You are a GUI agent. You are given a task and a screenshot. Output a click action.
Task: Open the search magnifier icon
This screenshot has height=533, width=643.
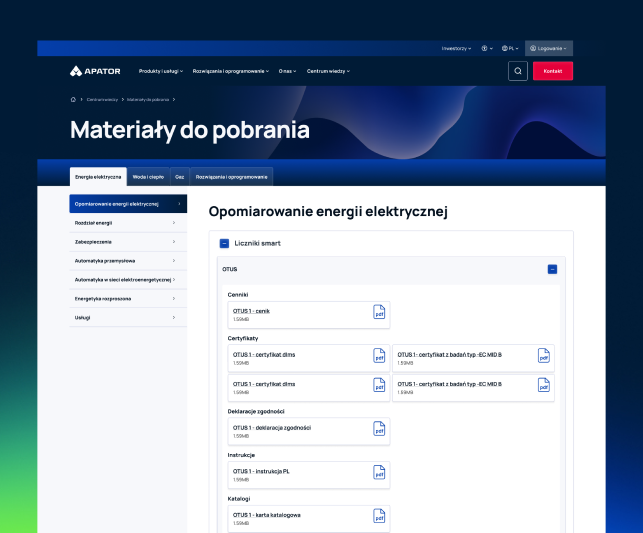point(518,71)
